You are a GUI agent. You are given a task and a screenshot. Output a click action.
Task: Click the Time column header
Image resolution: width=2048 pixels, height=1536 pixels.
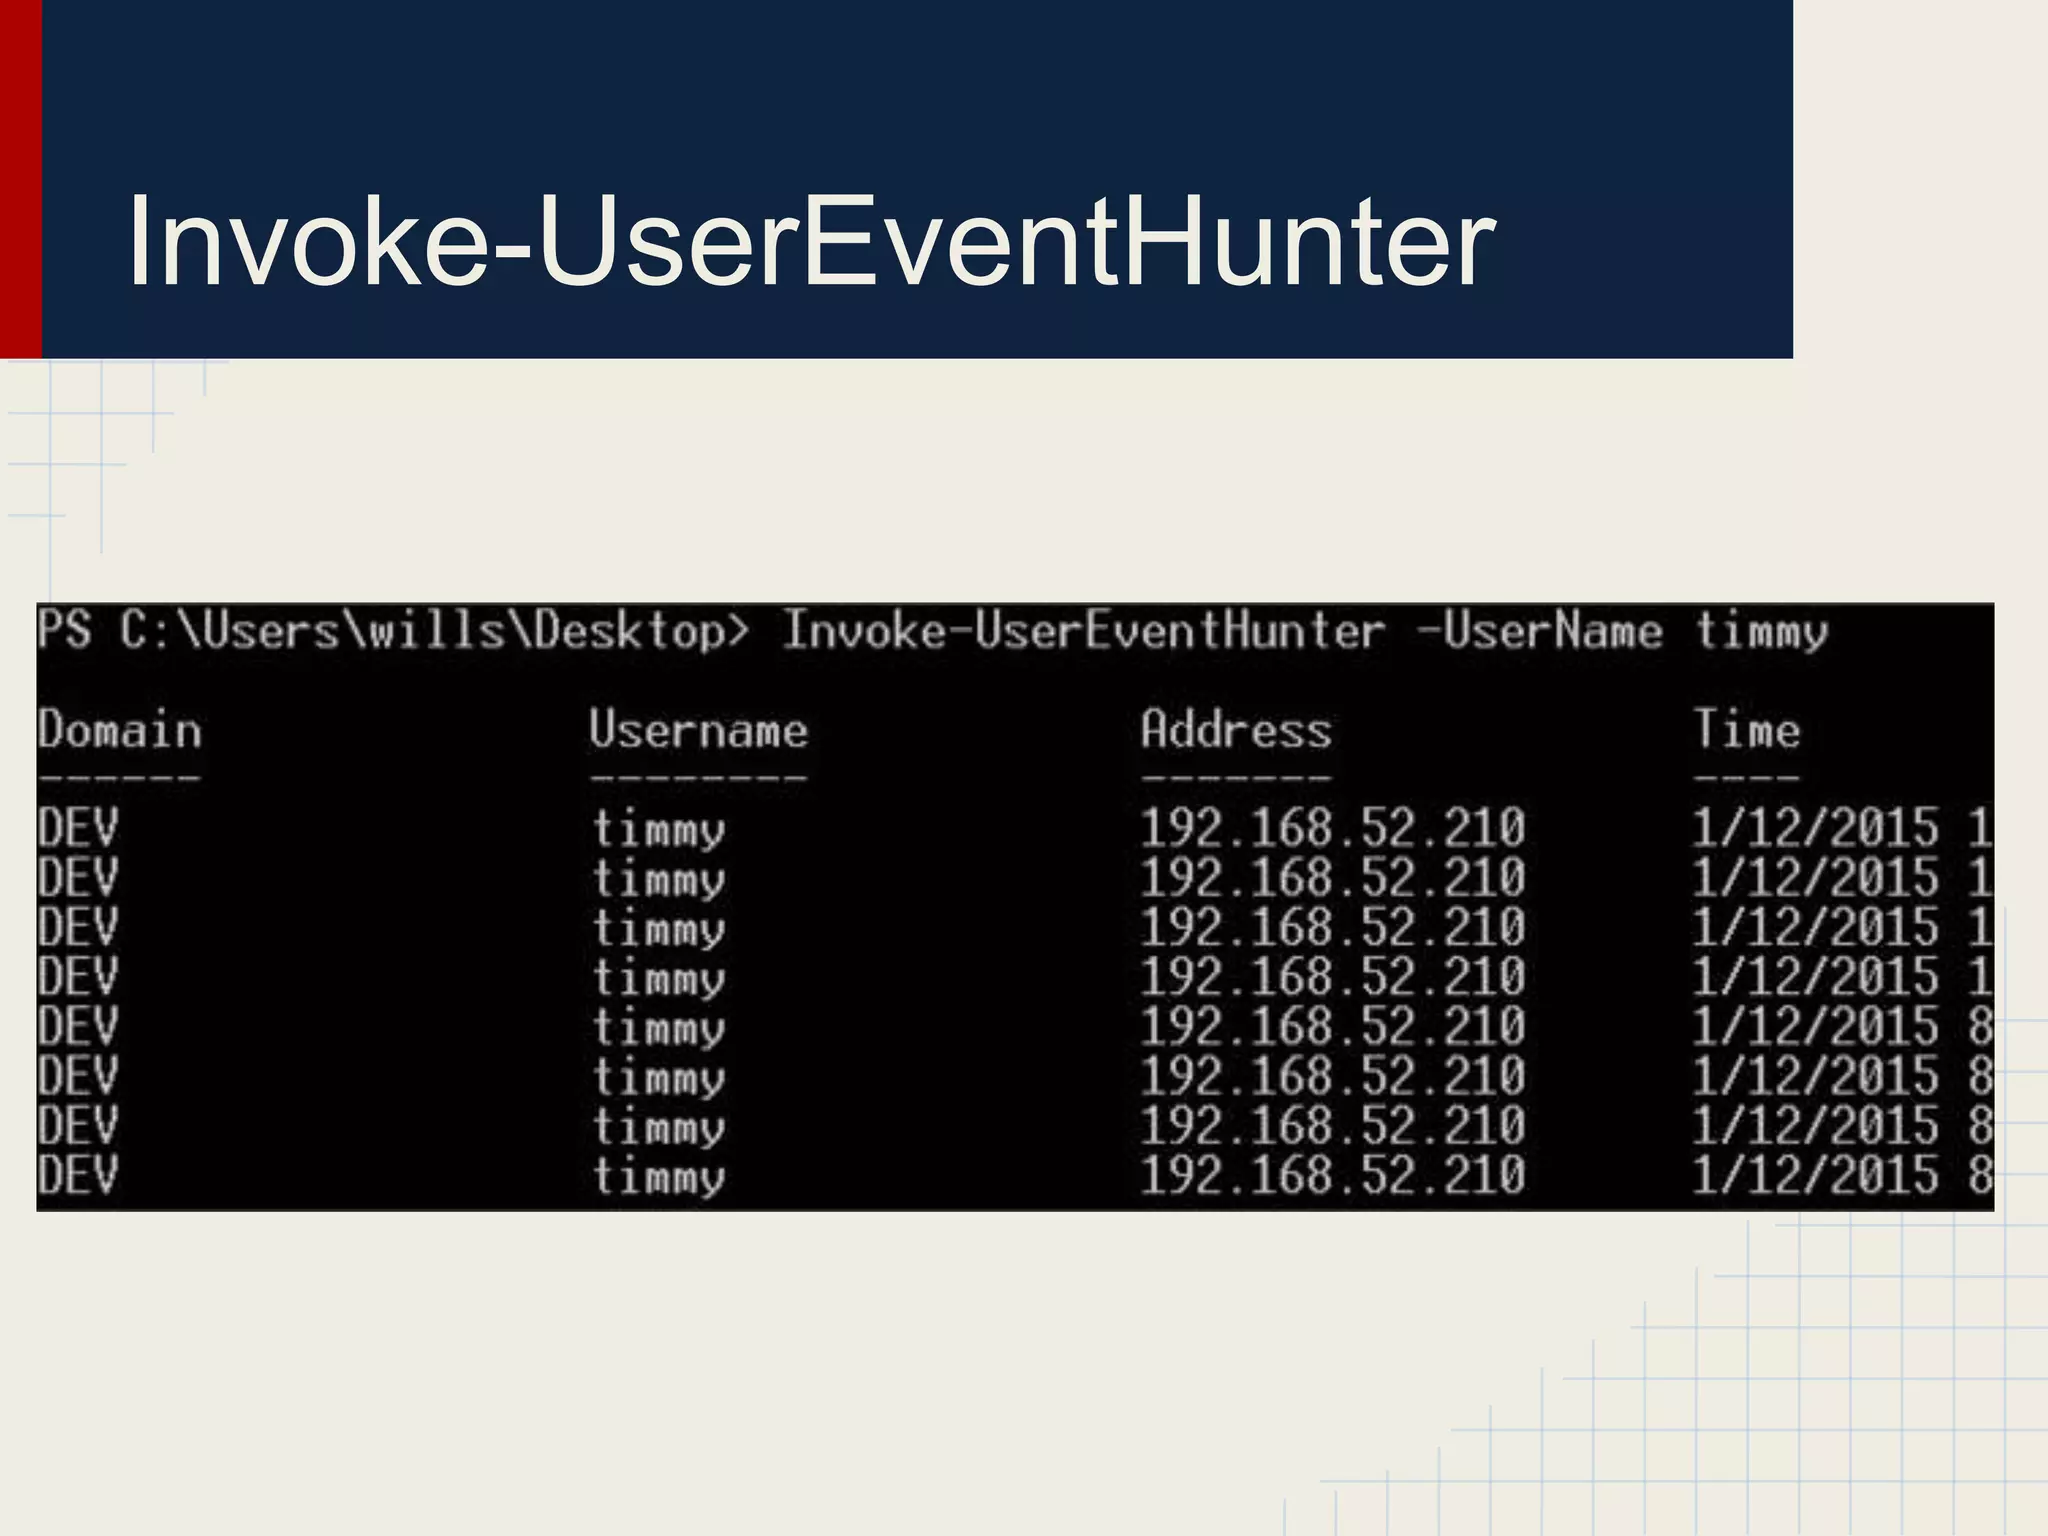click(1746, 729)
